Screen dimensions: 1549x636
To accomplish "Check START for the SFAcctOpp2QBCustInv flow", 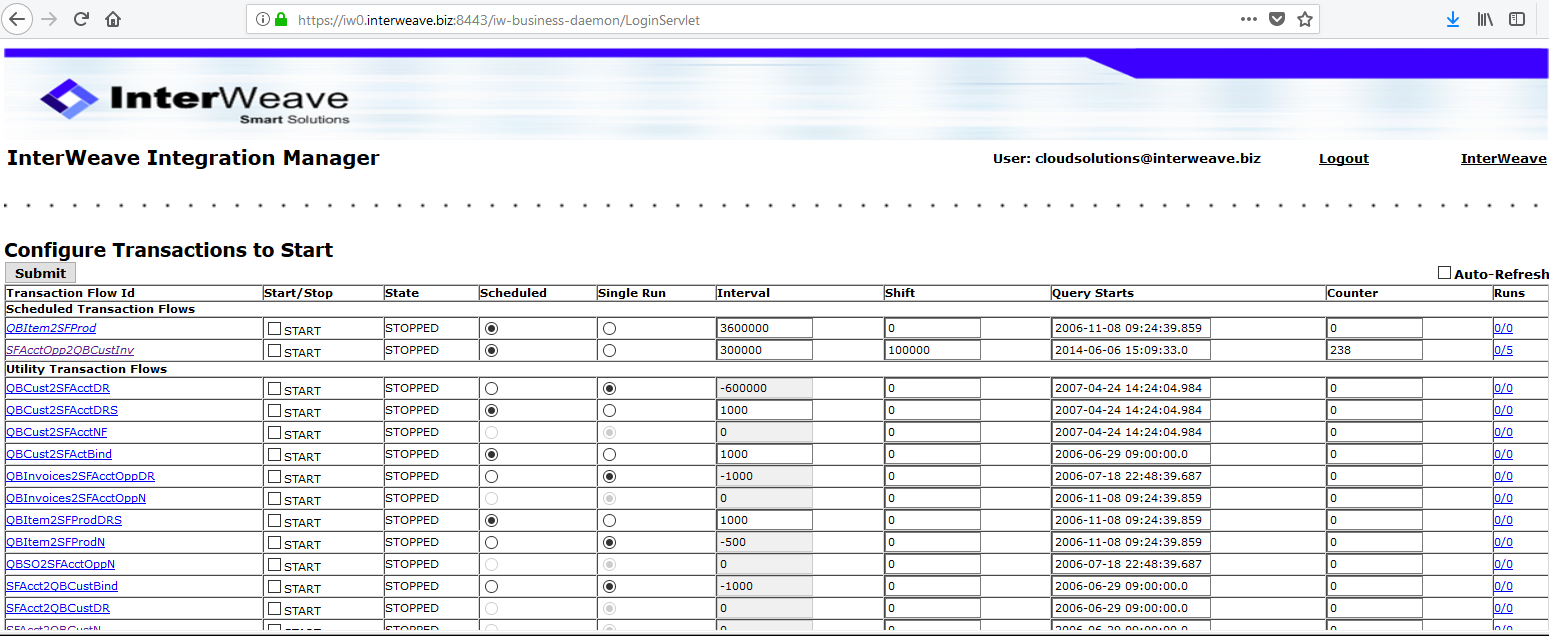I will (274, 350).
